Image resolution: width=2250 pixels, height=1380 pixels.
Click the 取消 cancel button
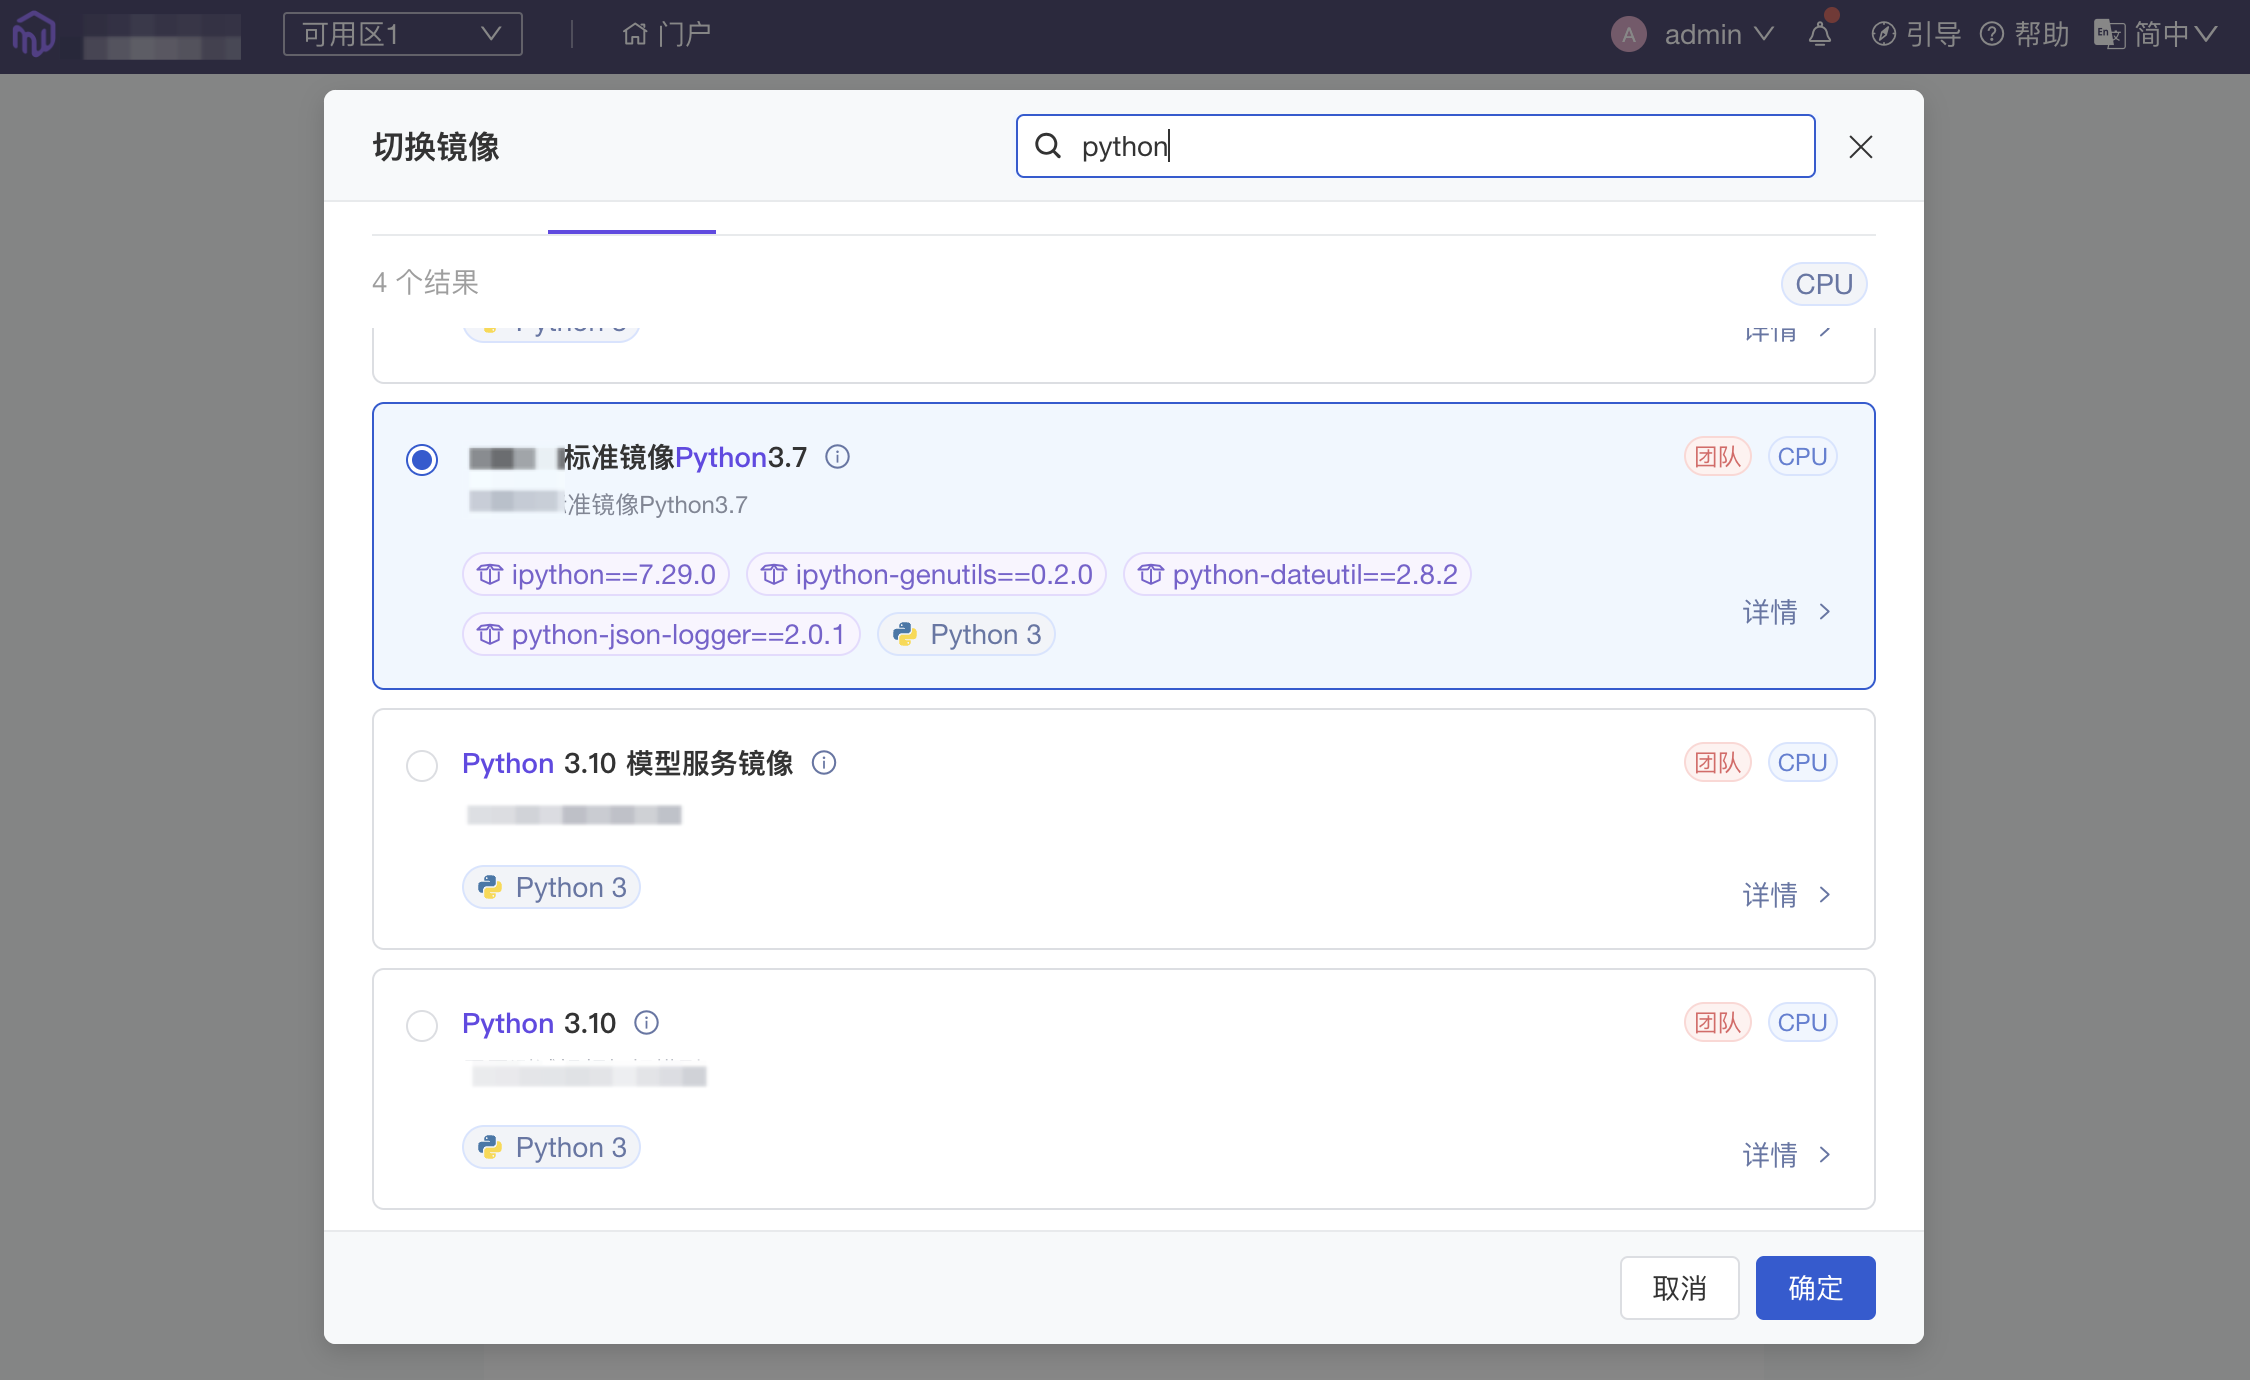click(x=1681, y=1287)
